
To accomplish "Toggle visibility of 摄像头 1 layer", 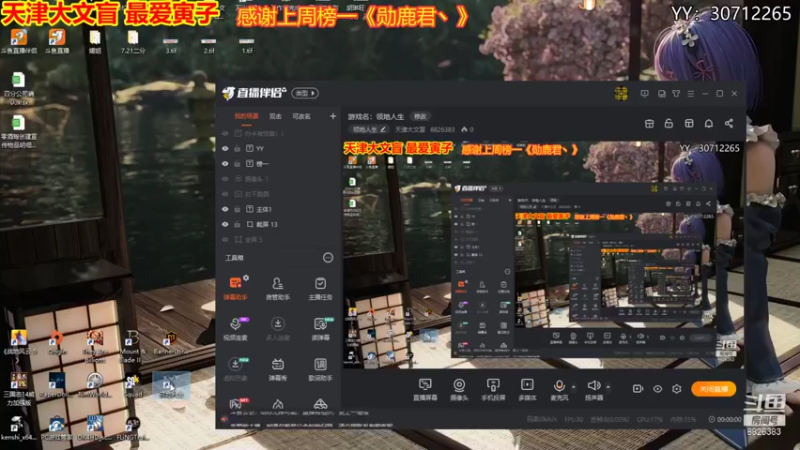I will (225, 179).
